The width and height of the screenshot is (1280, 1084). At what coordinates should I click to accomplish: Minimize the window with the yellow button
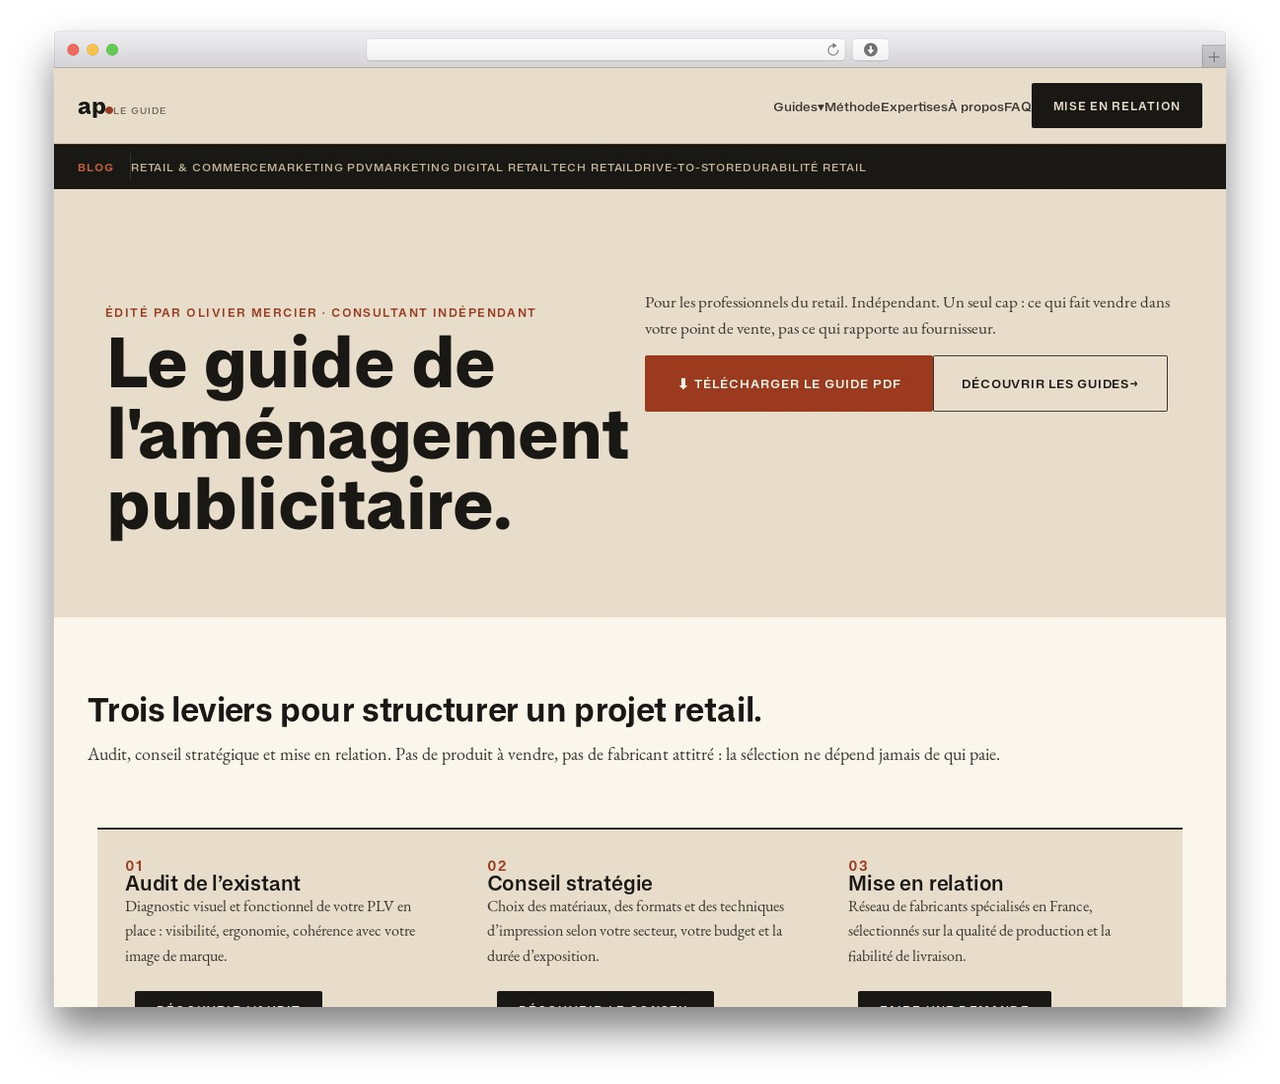(93, 50)
